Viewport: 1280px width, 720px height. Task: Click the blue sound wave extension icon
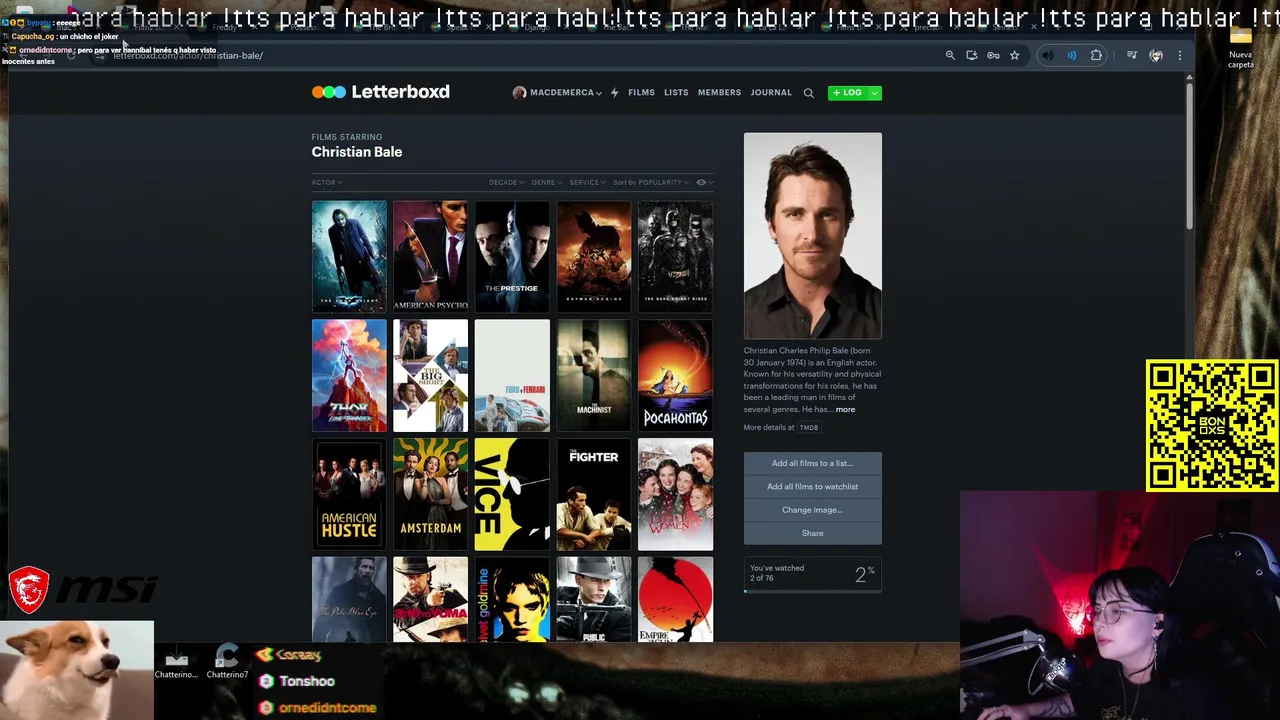pyautogui.click(x=1071, y=56)
